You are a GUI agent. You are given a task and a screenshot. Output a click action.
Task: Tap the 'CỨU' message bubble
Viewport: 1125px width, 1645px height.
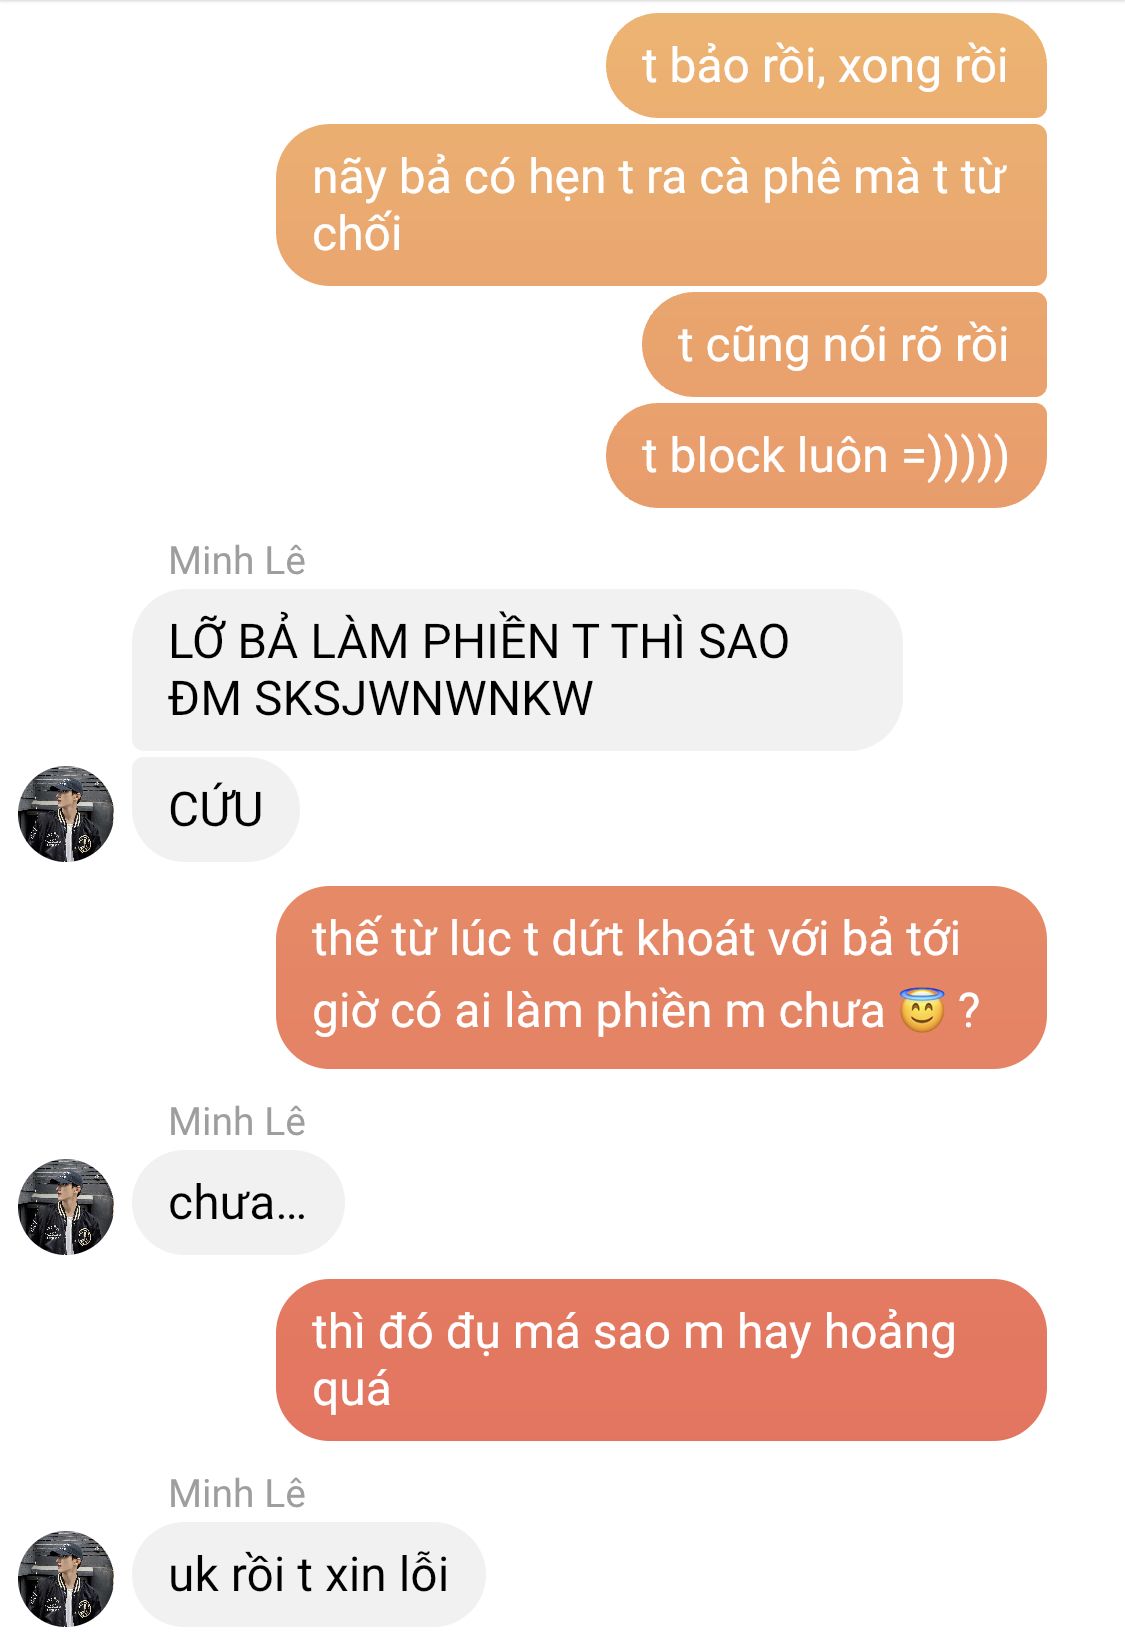point(216,810)
